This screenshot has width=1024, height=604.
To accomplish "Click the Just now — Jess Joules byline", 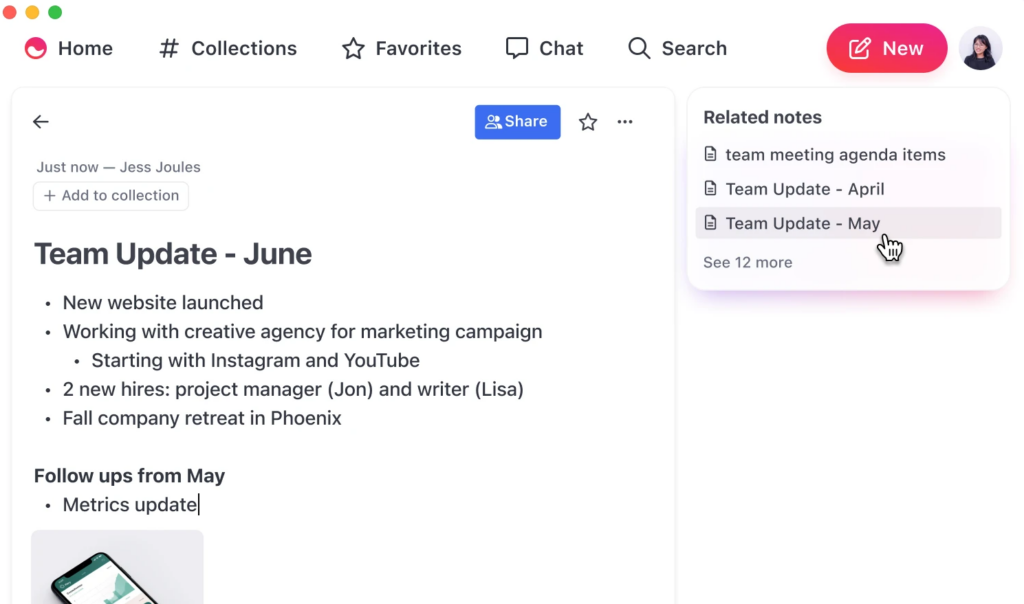I will point(118,167).
